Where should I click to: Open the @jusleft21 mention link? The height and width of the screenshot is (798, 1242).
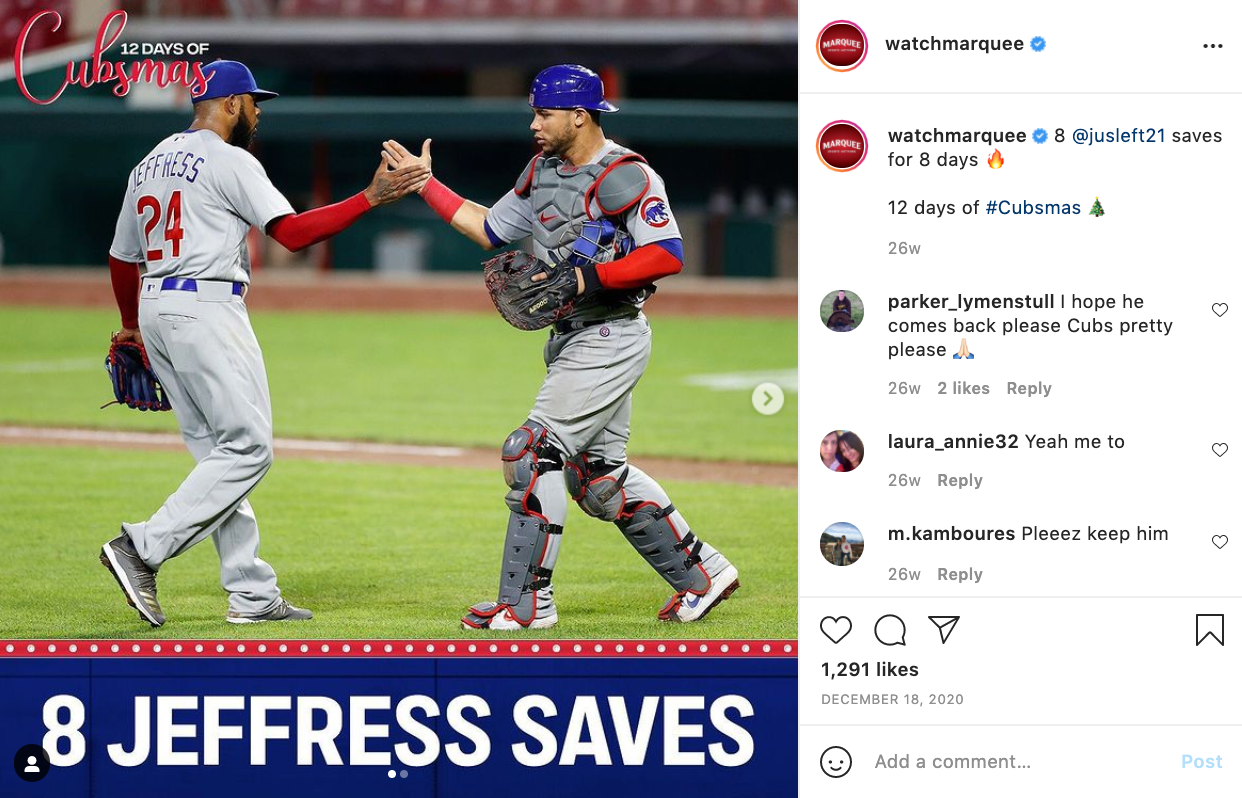[1119, 136]
